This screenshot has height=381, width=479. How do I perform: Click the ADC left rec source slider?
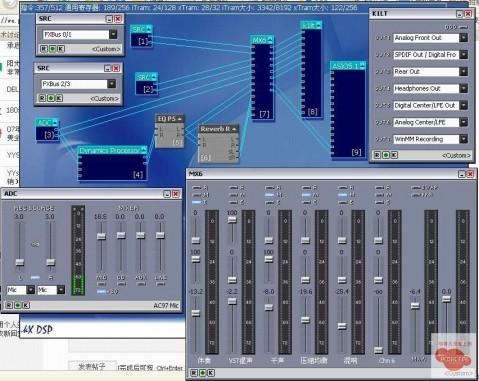(20, 262)
